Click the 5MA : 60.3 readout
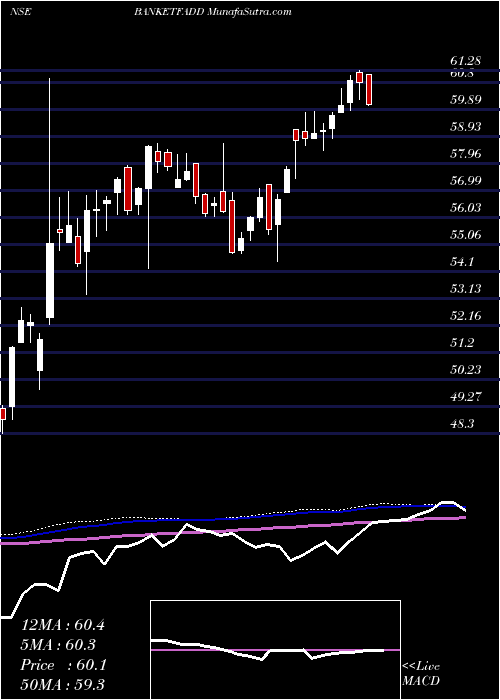The image size is (500, 700). click(x=60, y=645)
